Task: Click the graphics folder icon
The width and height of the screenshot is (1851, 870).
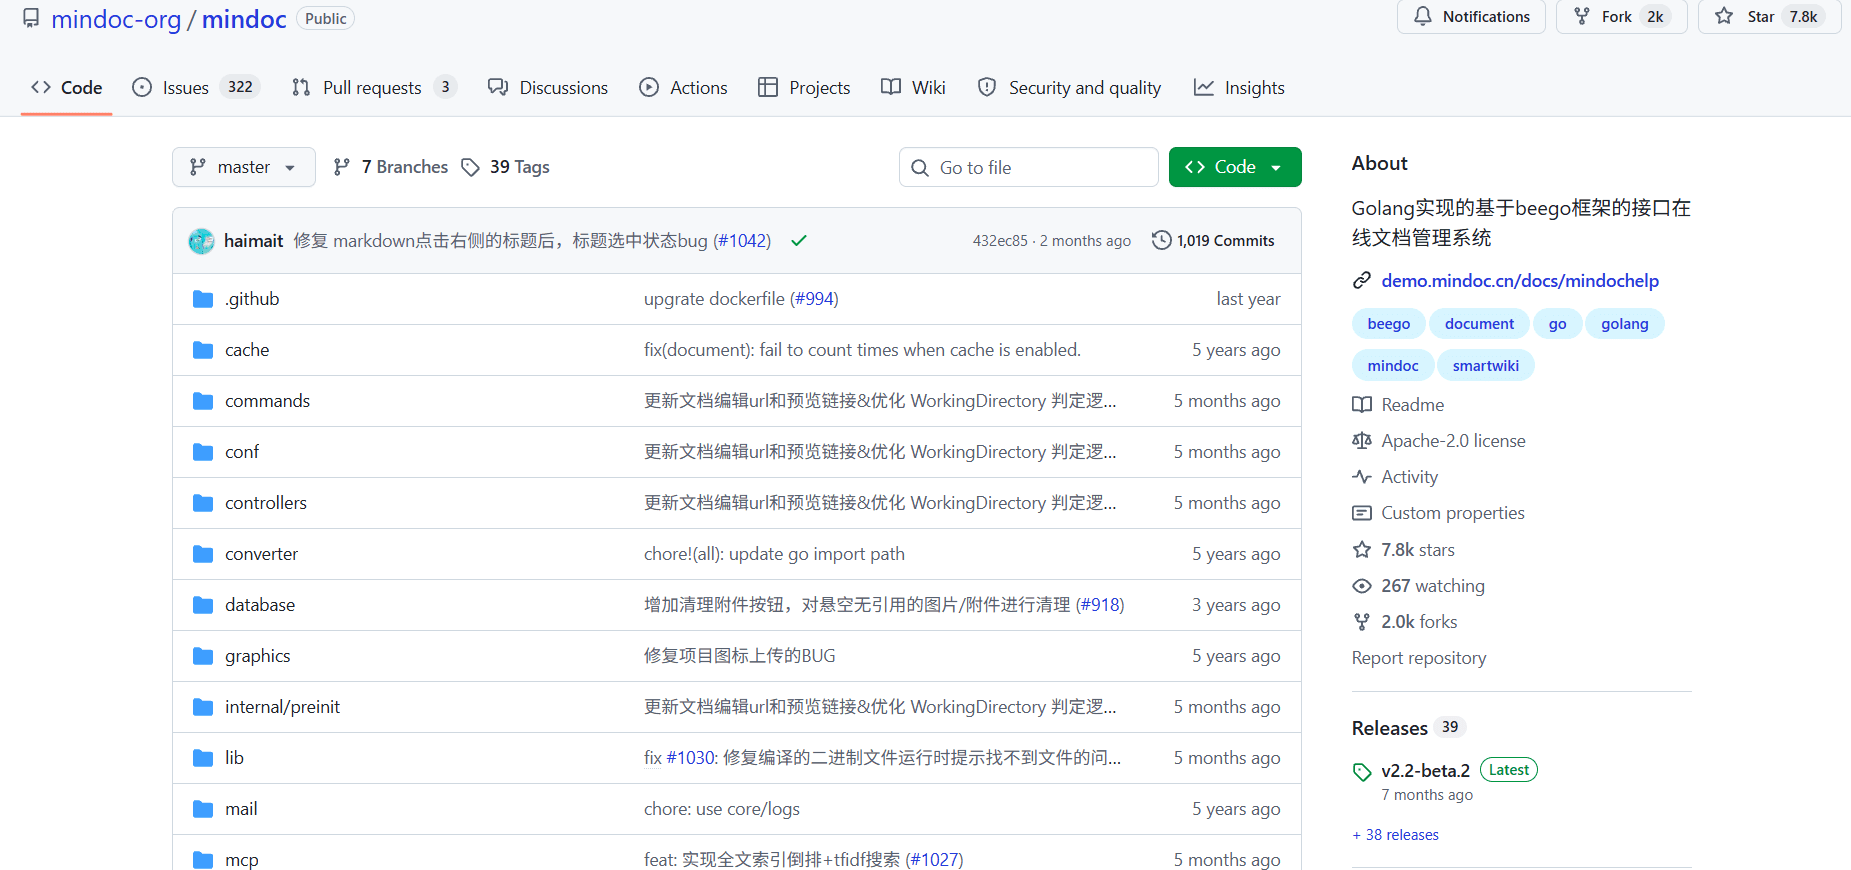Action: 203,656
